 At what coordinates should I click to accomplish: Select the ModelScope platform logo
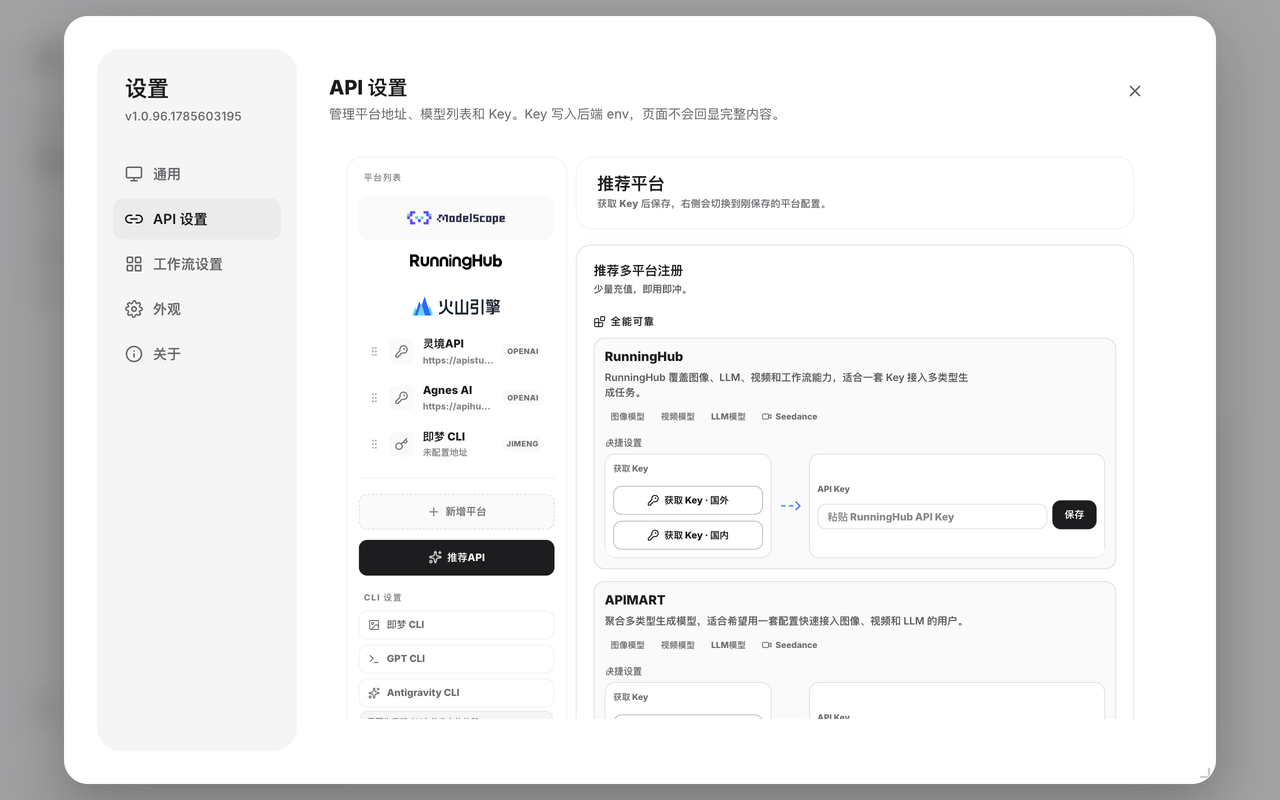pyautogui.click(x=456, y=218)
